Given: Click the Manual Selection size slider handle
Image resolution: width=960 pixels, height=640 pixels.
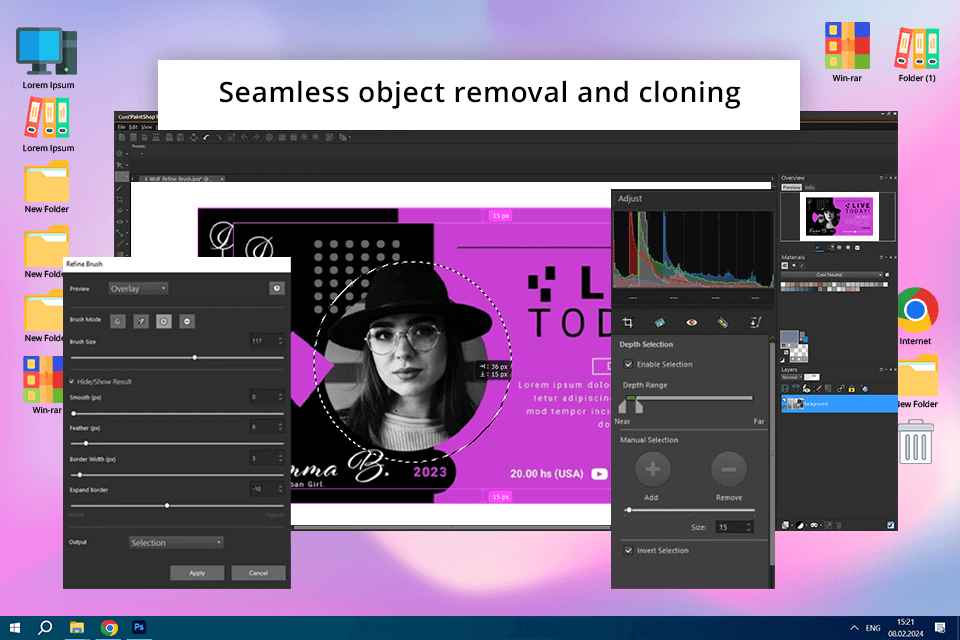Looking at the screenshot, I should click(x=628, y=510).
